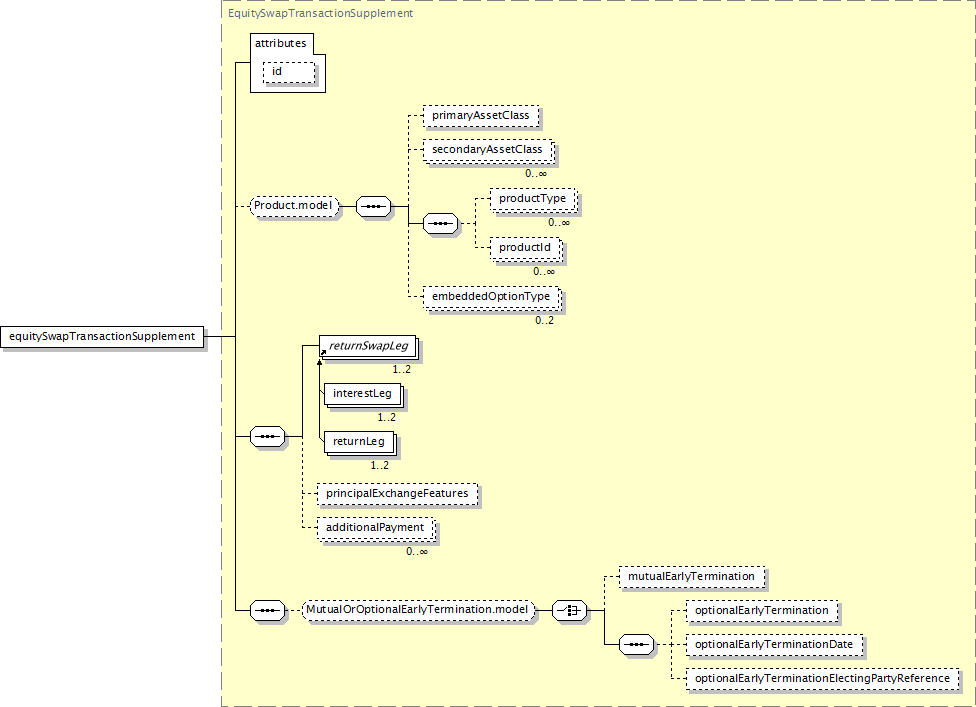Click the returnLeg element
The width and height of the screenshot is (976, 707).
click(355, 441)
